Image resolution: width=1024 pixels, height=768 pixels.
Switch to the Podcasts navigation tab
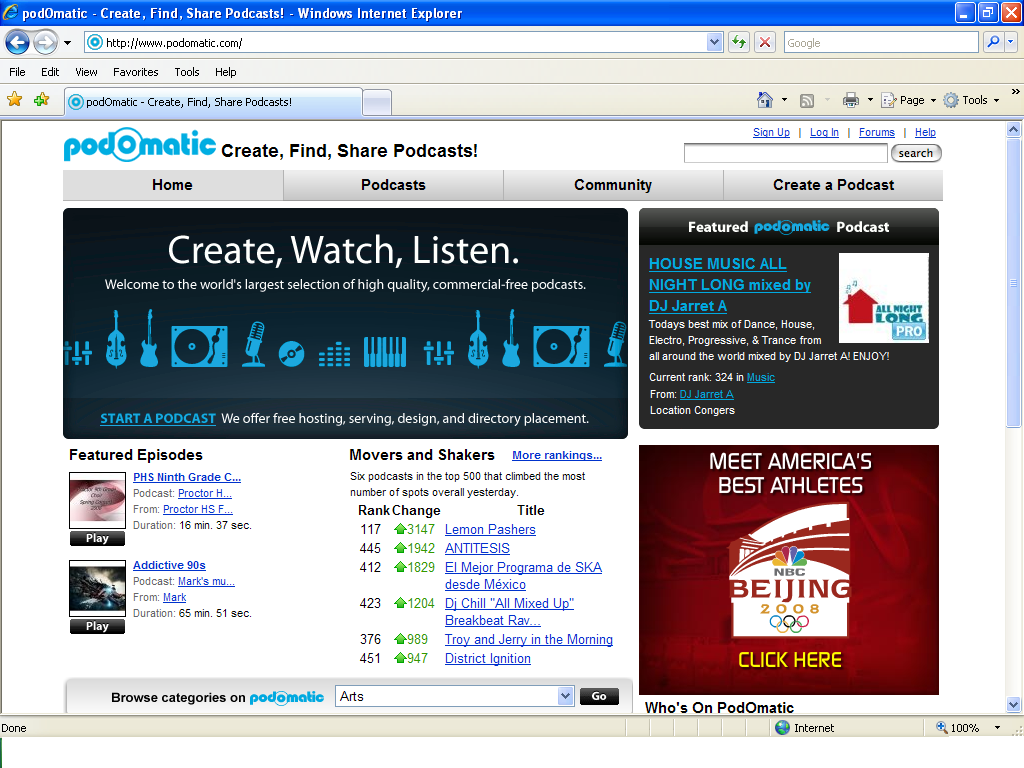click(x=393, y=185)
